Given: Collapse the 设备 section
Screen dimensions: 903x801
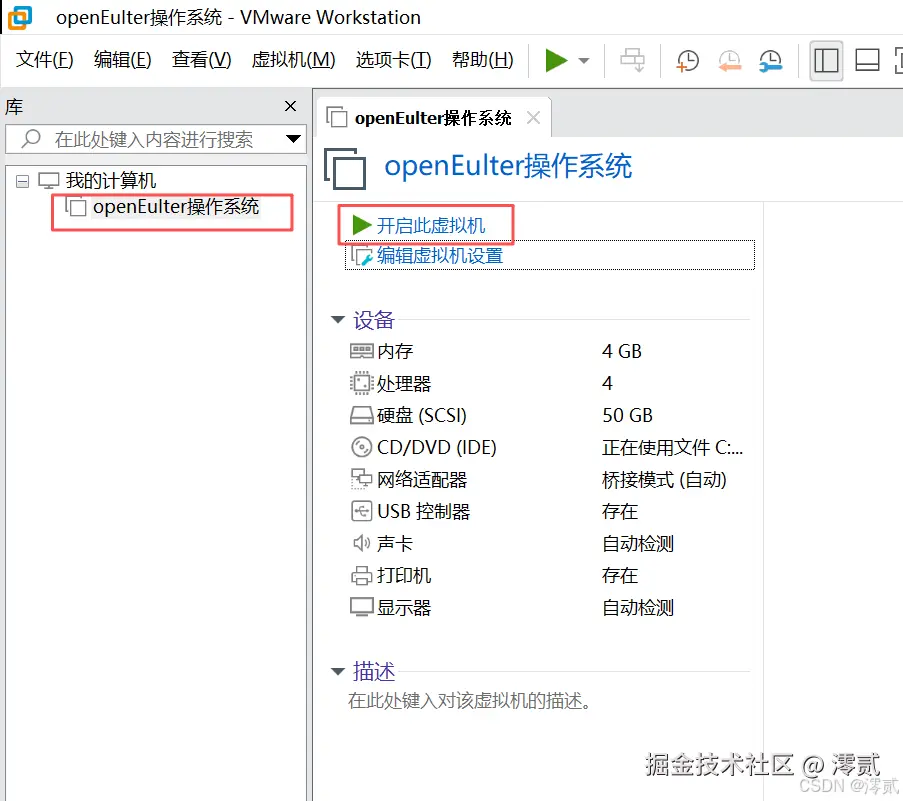Looking at the screenshot, I should [x=337, y=320].
